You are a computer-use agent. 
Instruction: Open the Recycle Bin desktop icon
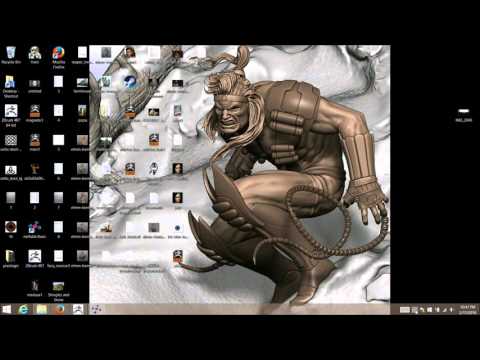click(11, 55)
